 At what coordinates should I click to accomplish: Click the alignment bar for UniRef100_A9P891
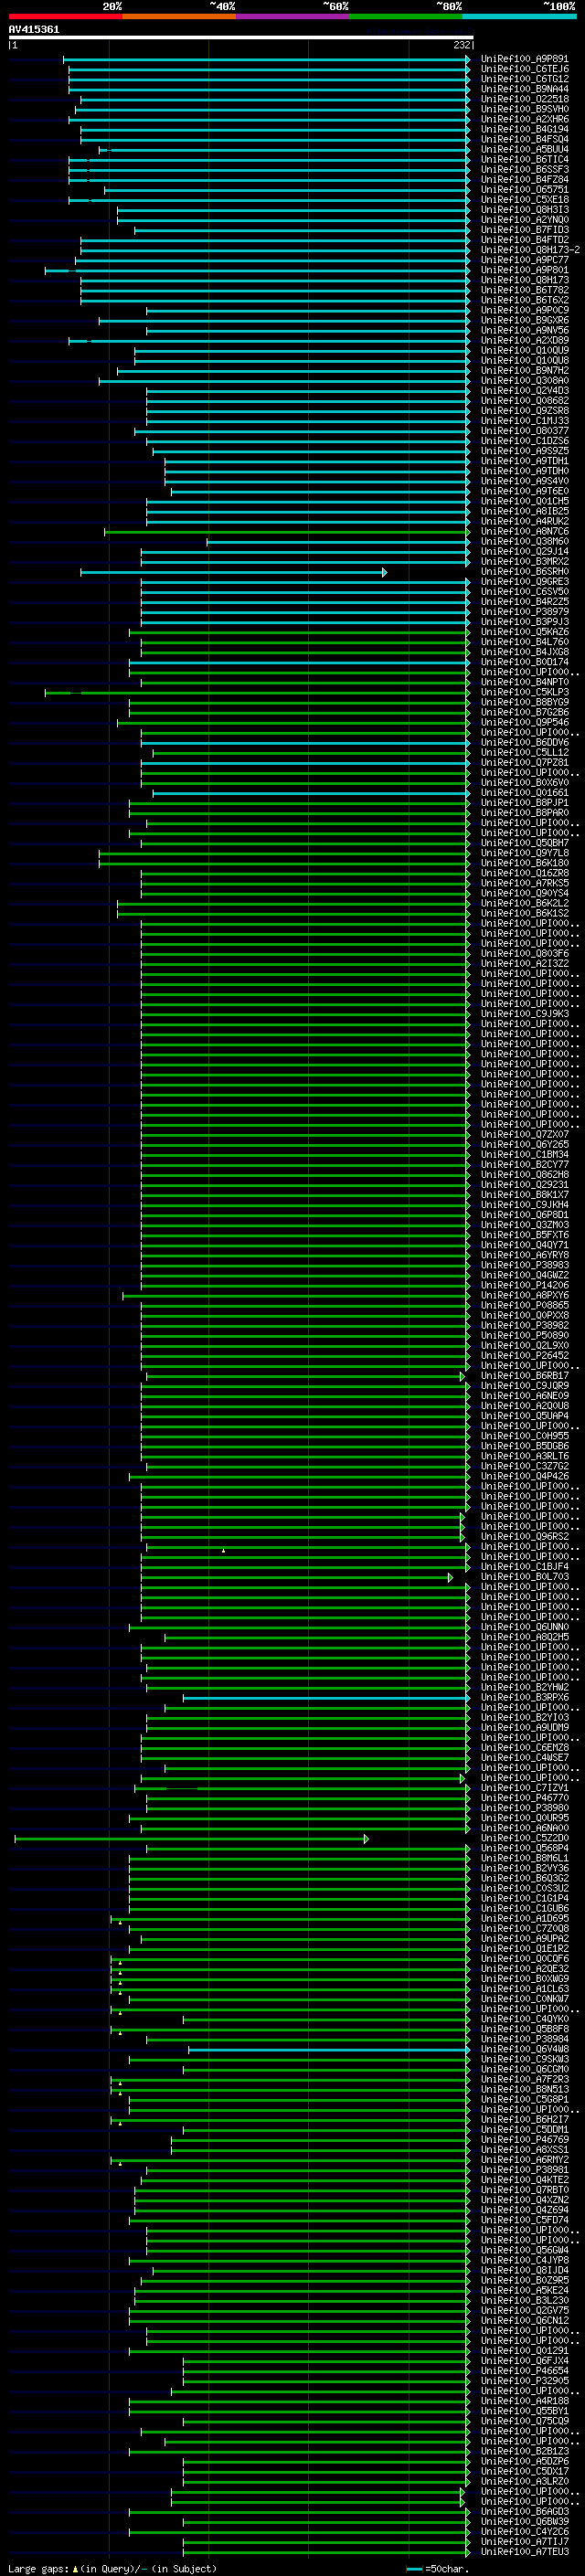click(266, 60)
